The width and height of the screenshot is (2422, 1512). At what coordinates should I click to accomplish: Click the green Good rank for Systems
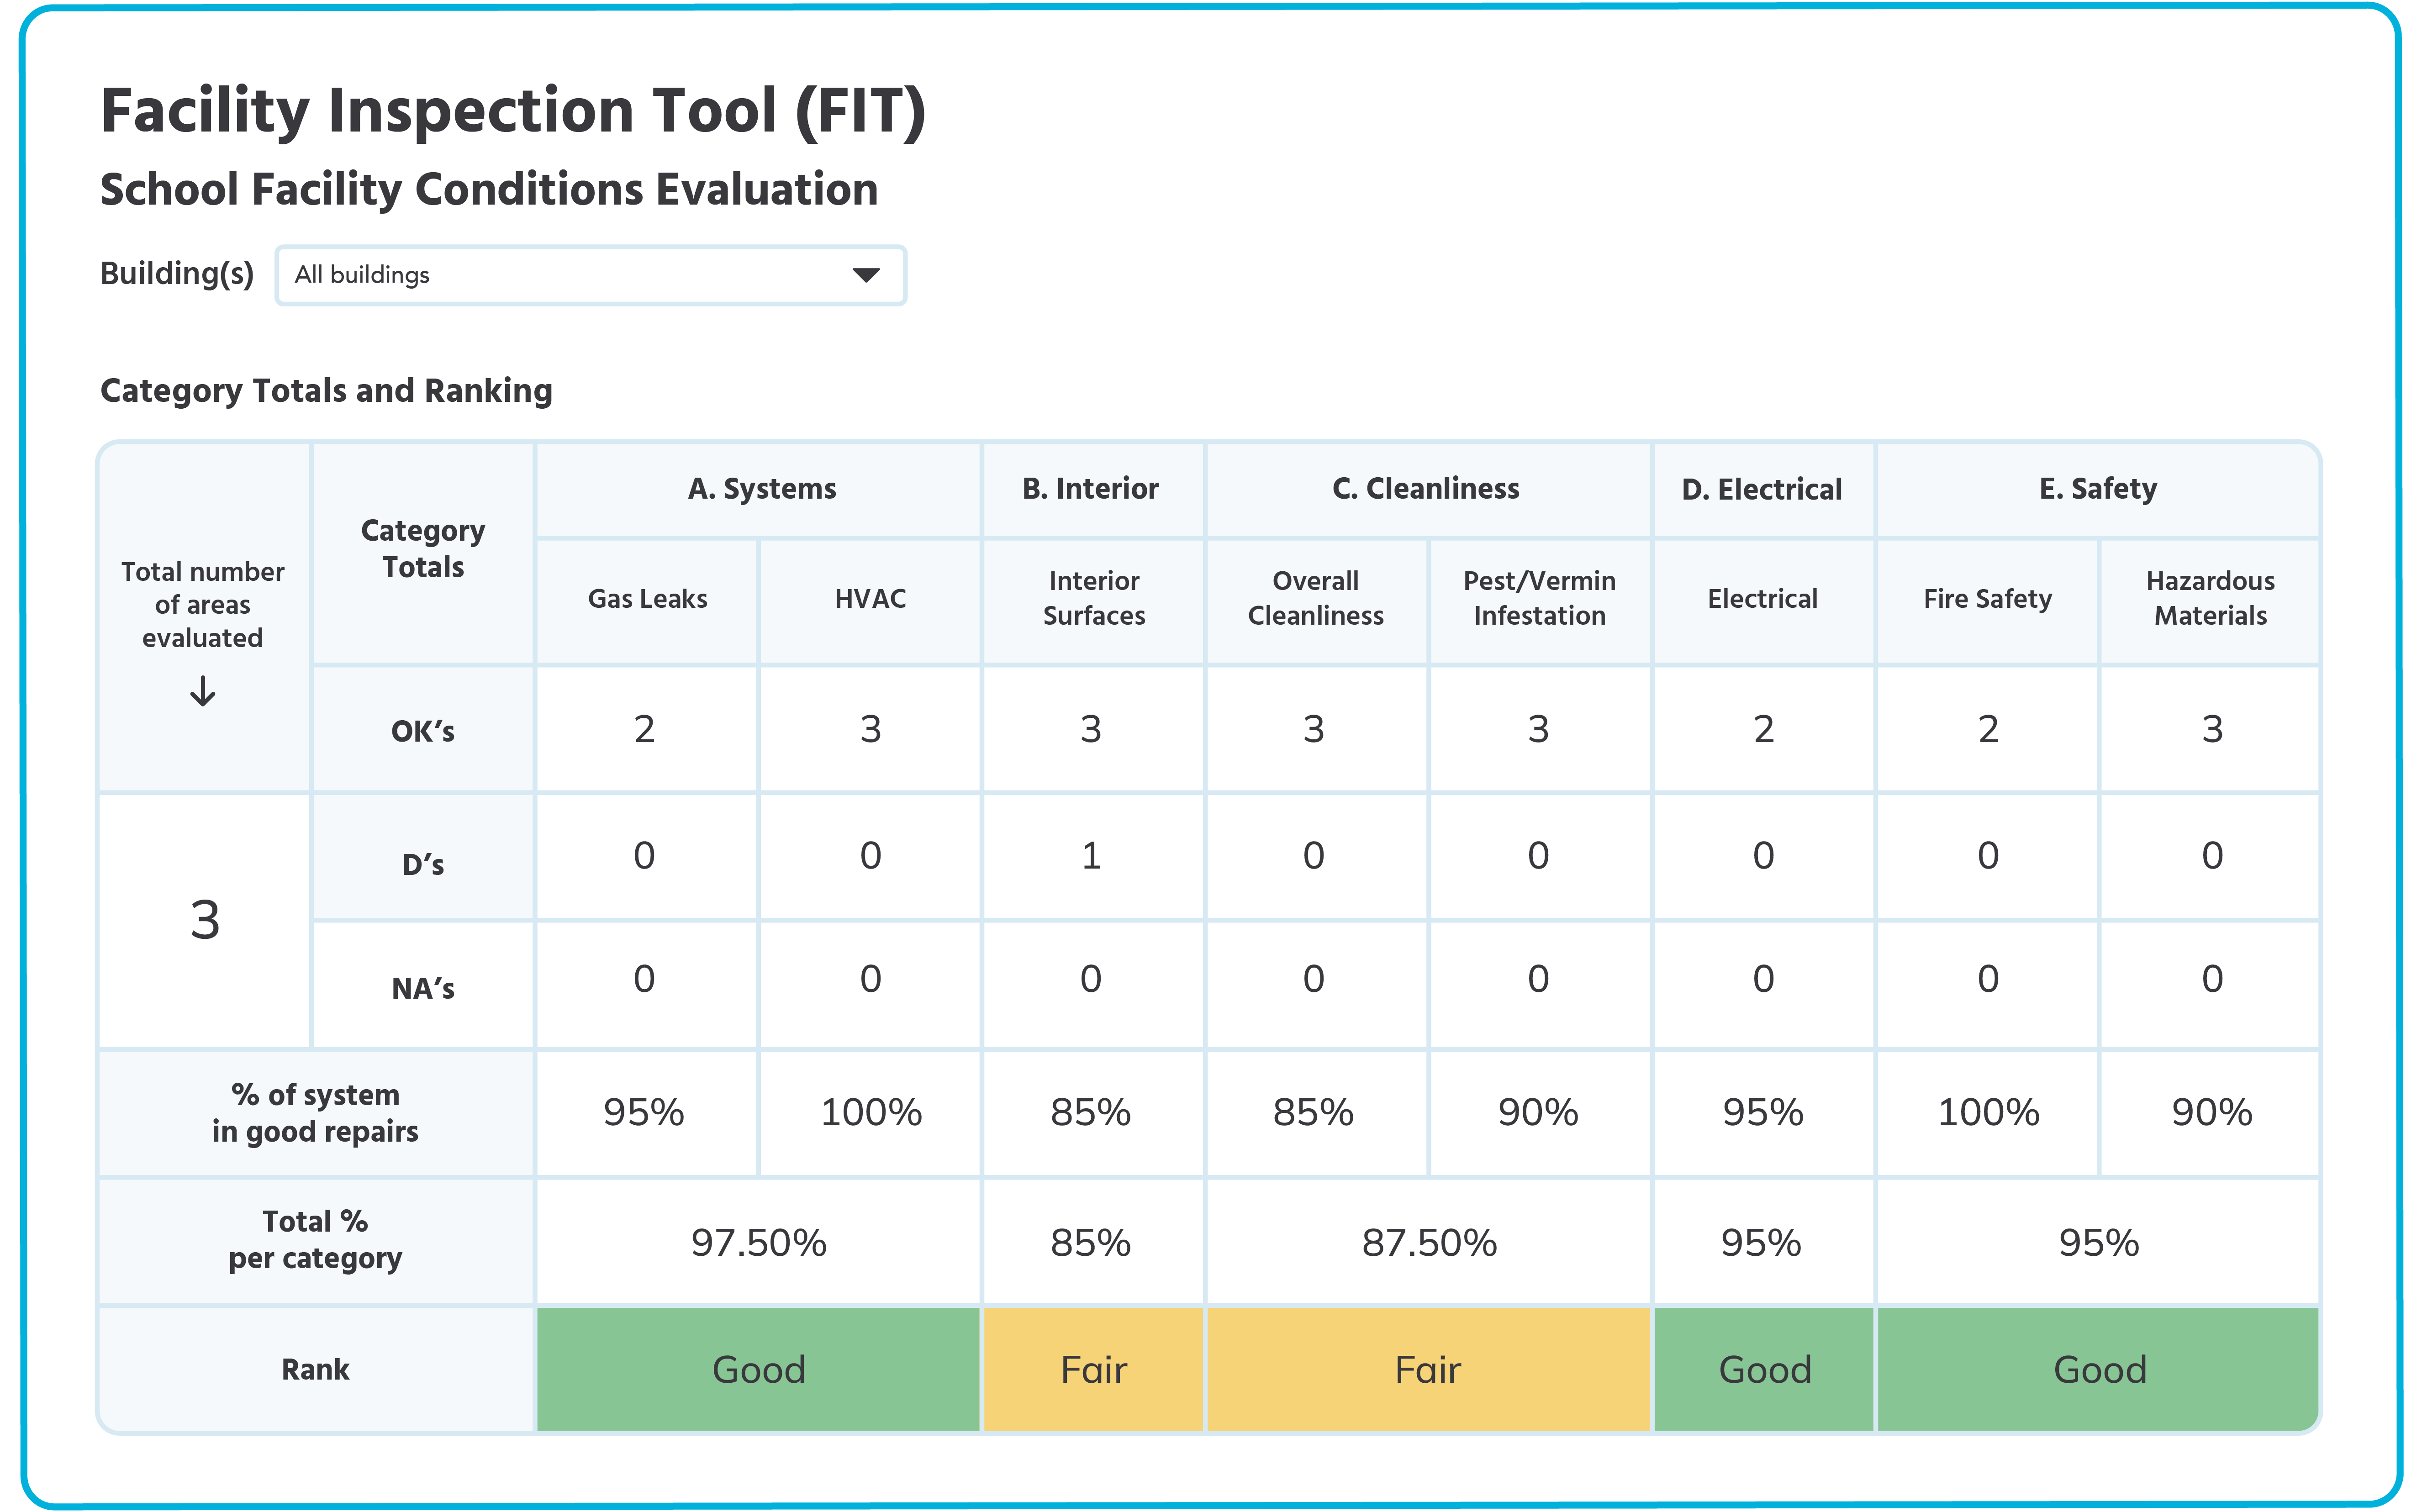[x=758, y=1369]
